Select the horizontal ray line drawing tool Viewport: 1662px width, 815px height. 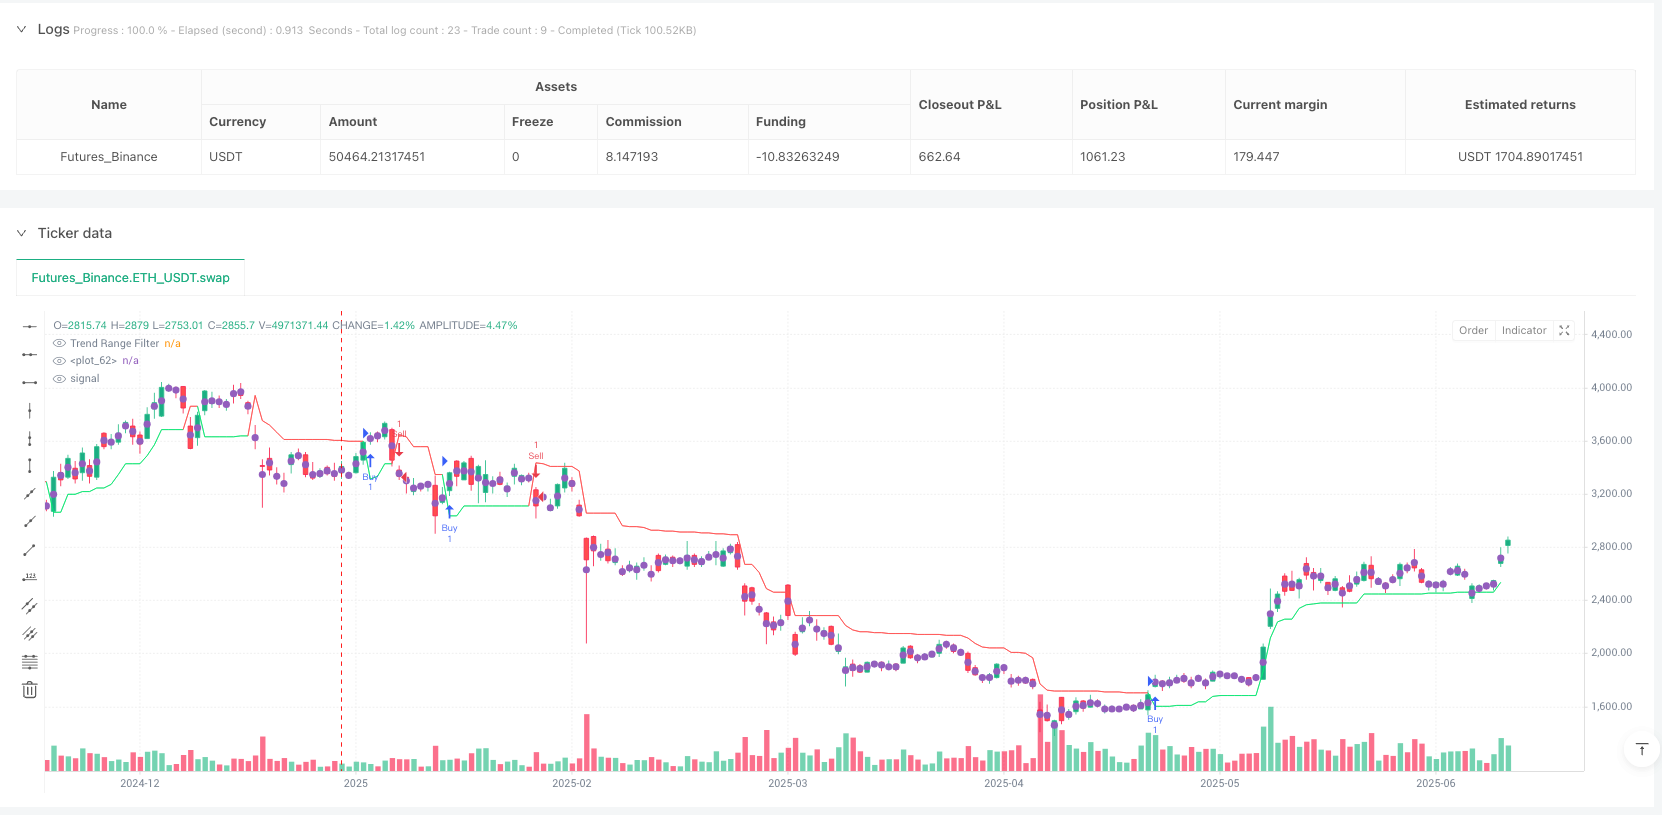click(x=30, y=354)
